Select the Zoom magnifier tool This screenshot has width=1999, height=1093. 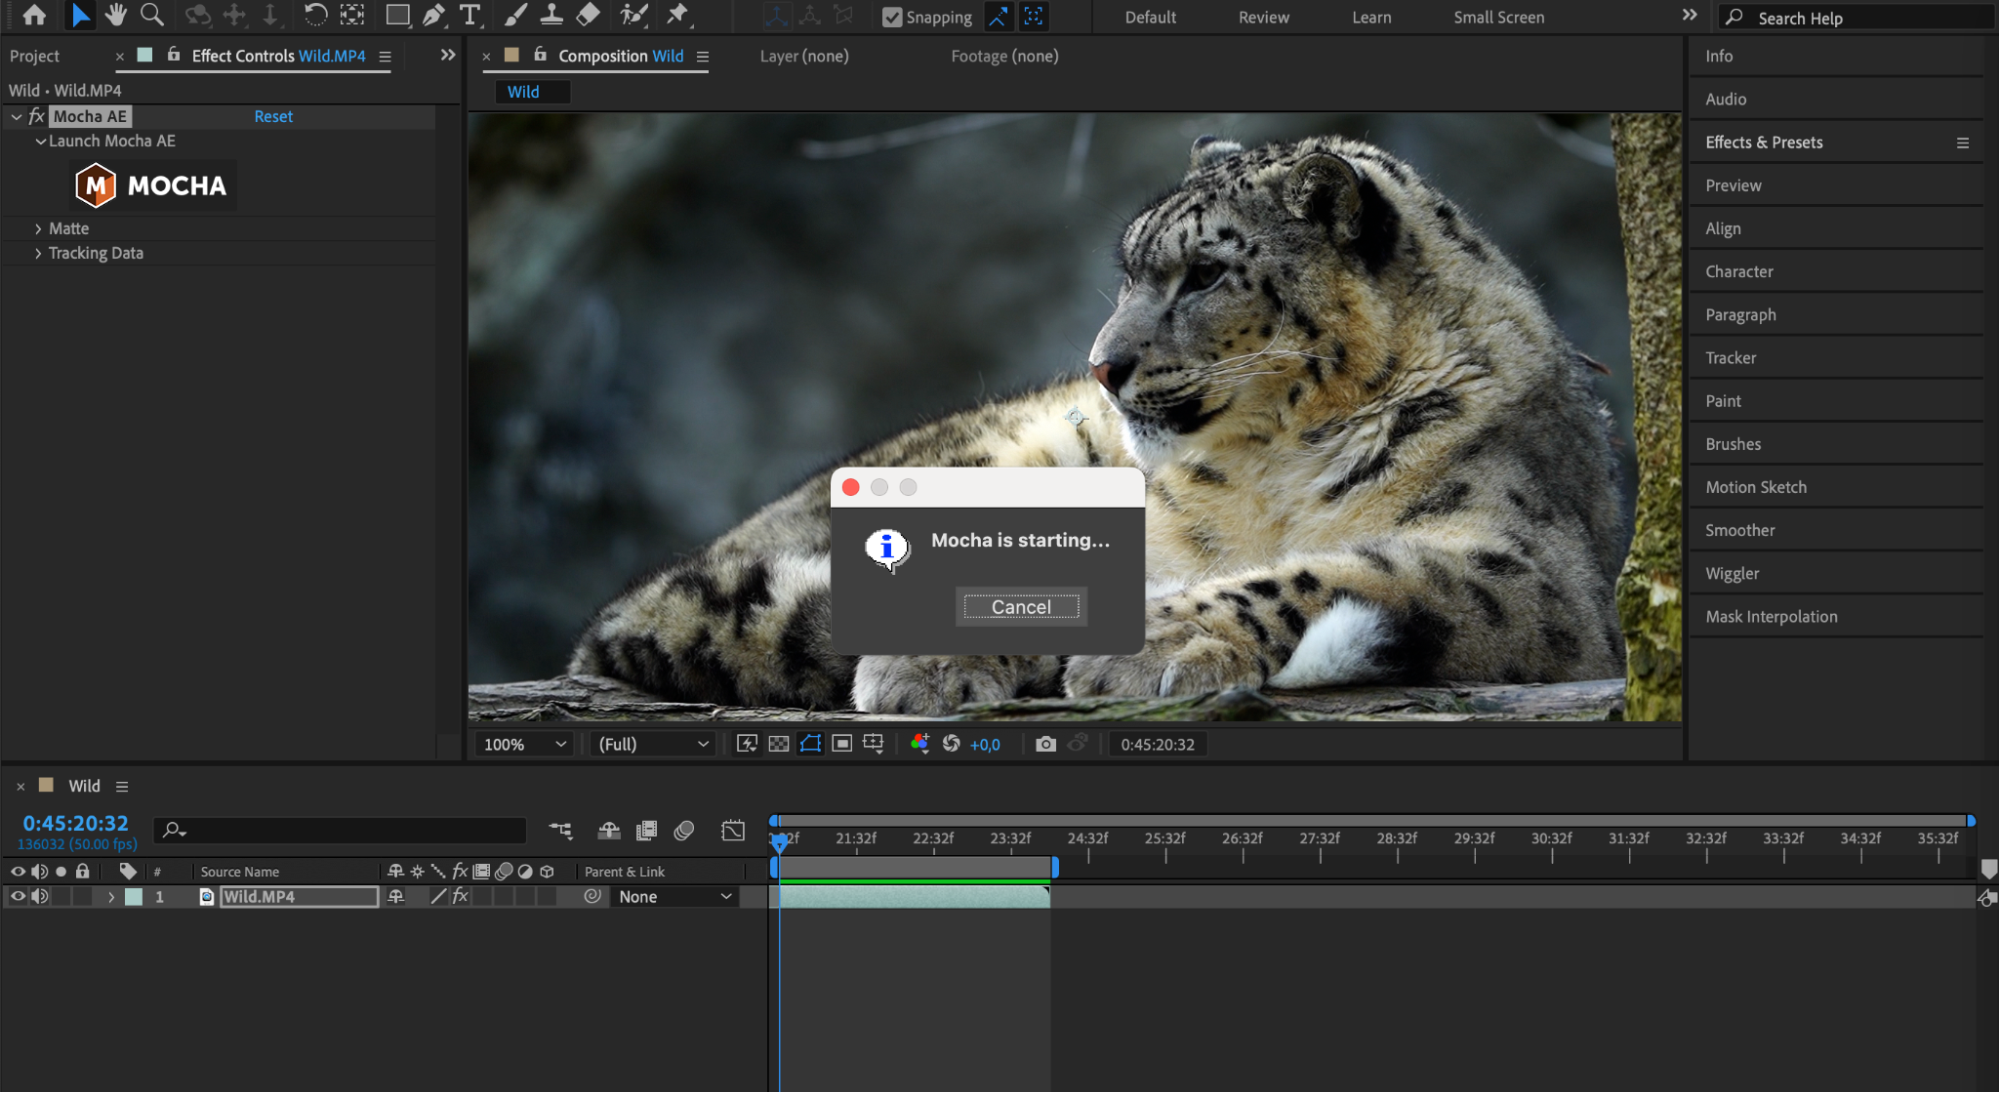pos(152,15)
